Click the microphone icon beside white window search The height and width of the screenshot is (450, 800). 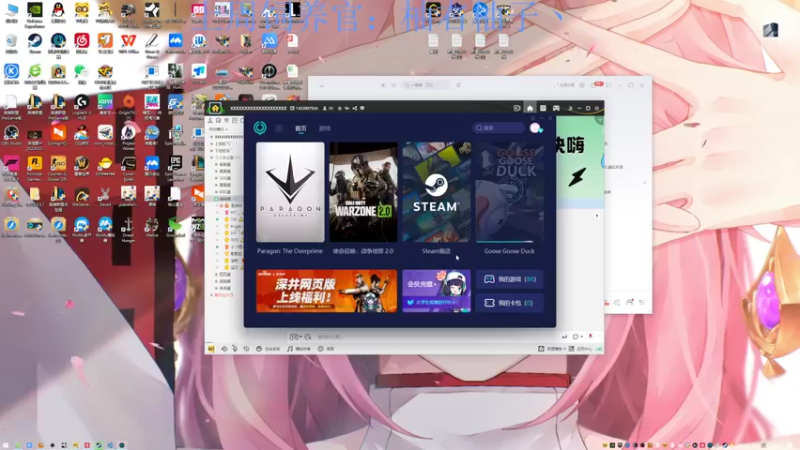point(458,85)
